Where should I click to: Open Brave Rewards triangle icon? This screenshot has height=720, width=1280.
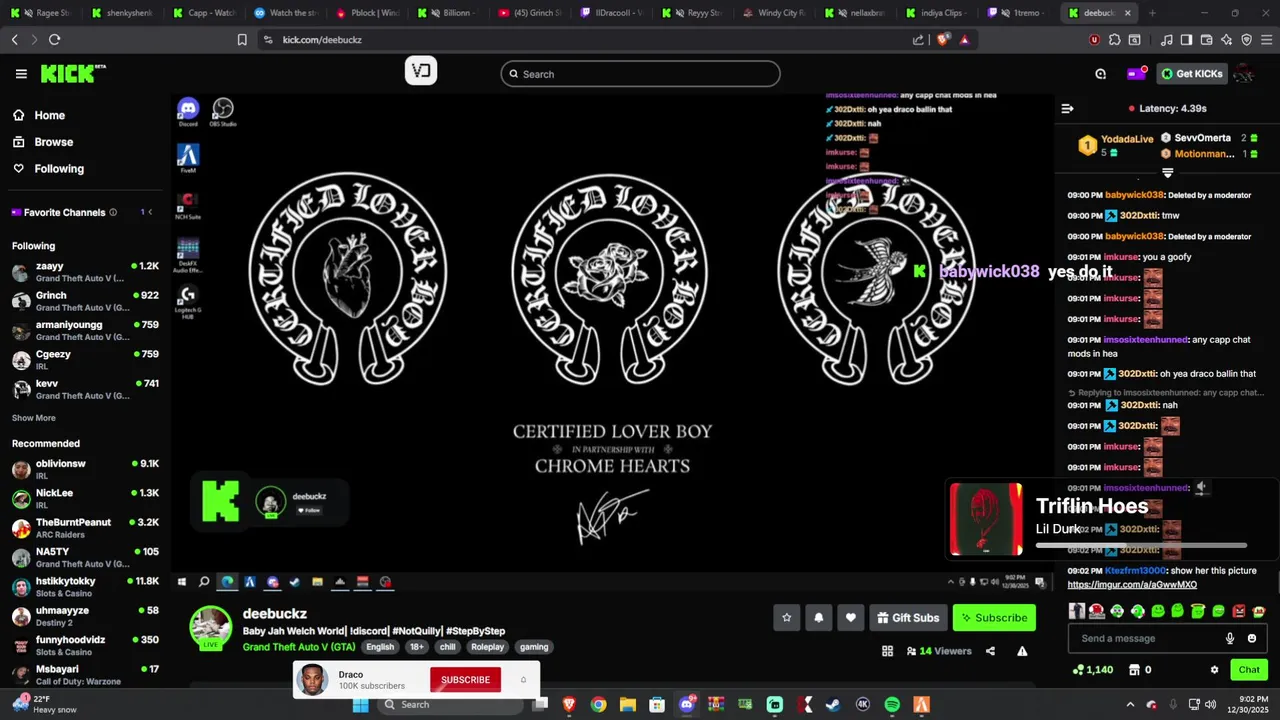[x=964, y=40]
